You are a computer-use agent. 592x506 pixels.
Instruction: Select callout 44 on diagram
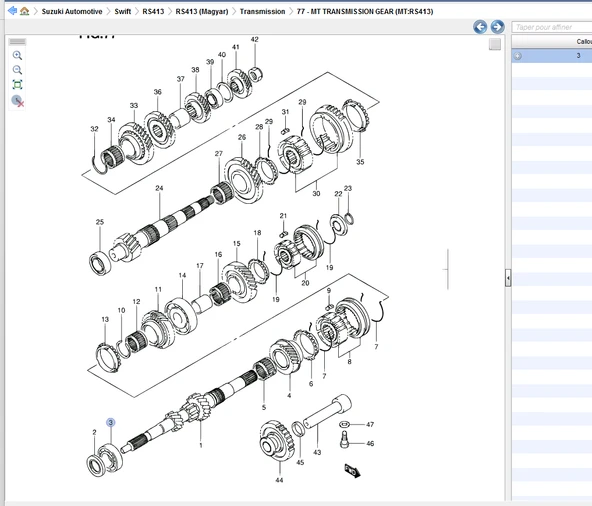click(x=279, y=480)
